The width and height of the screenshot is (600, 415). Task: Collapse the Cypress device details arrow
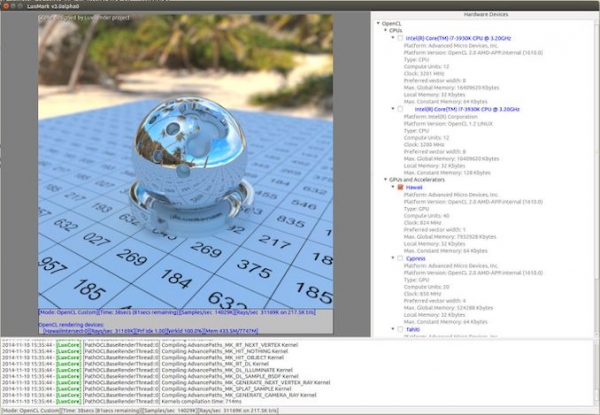pos(391,257)
